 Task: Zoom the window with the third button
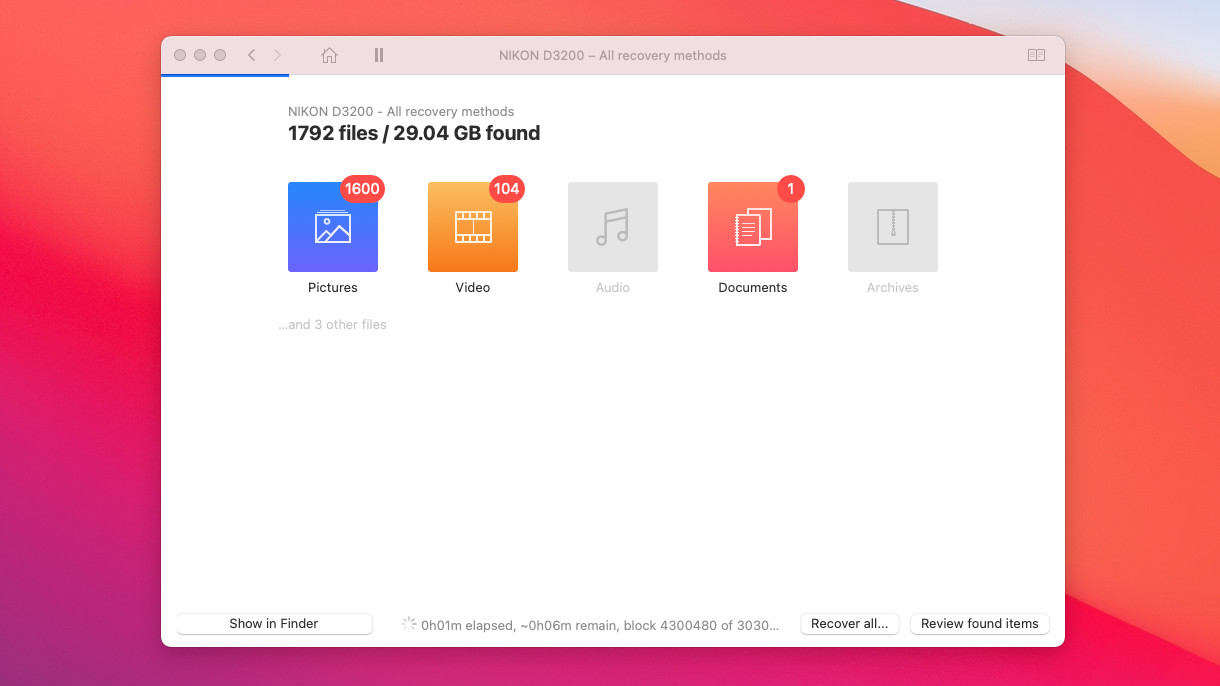click(220, 55)
